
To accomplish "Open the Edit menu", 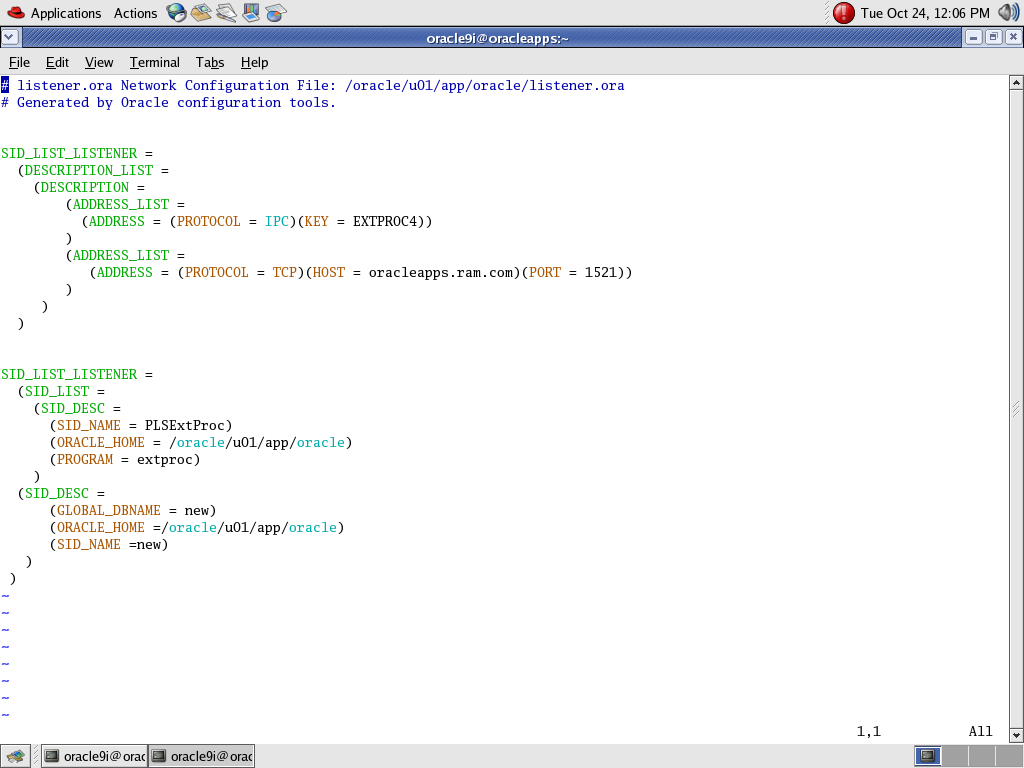I will click(x=57, y=62).
